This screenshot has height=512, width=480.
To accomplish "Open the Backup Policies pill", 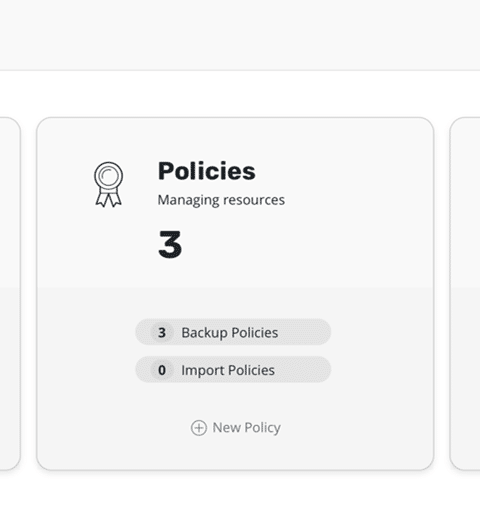I will tap(233, 332).
